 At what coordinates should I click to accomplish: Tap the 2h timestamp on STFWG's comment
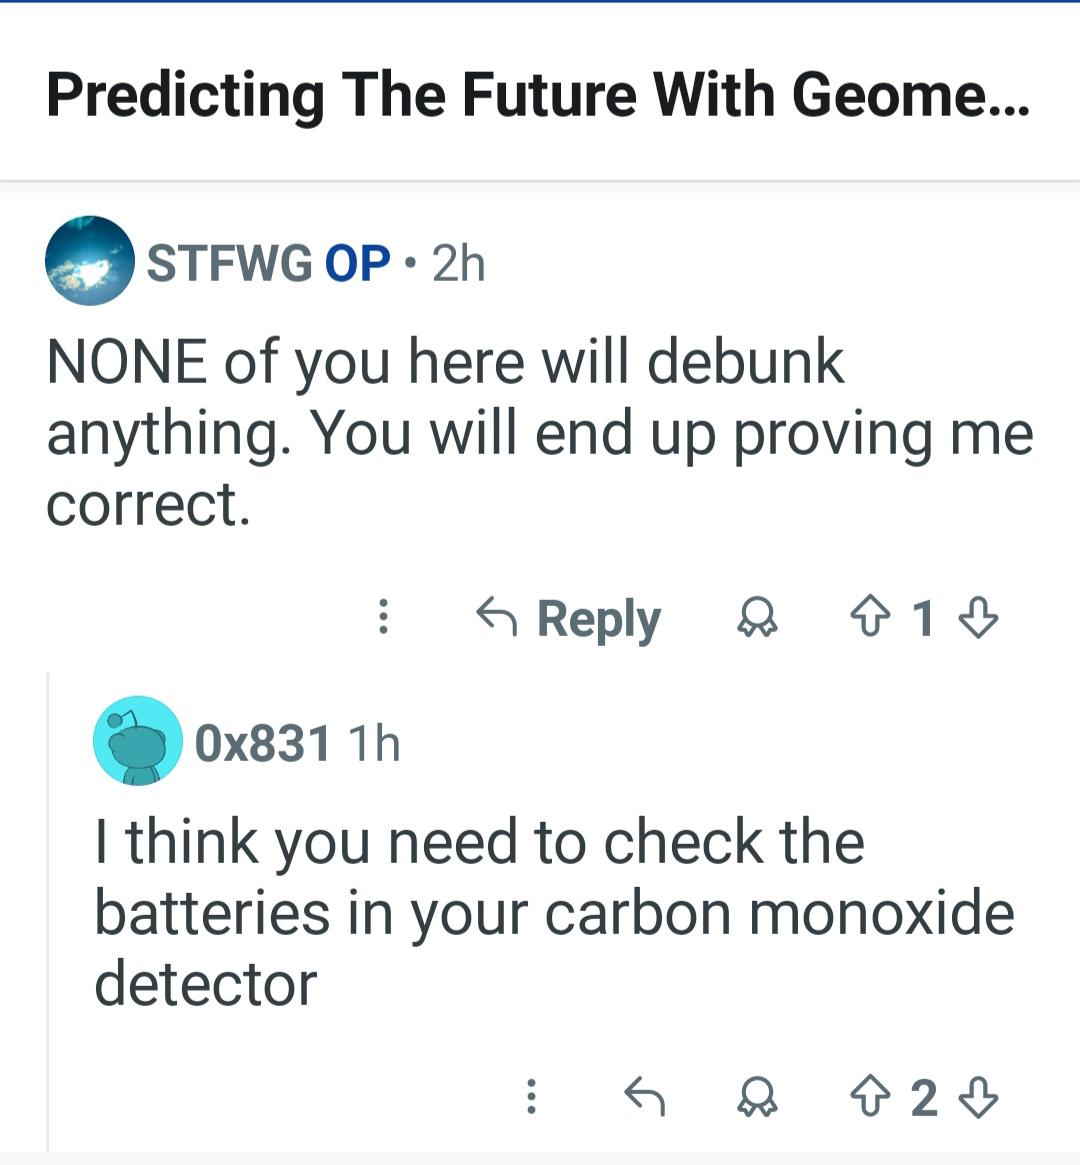tap(459, 263)
